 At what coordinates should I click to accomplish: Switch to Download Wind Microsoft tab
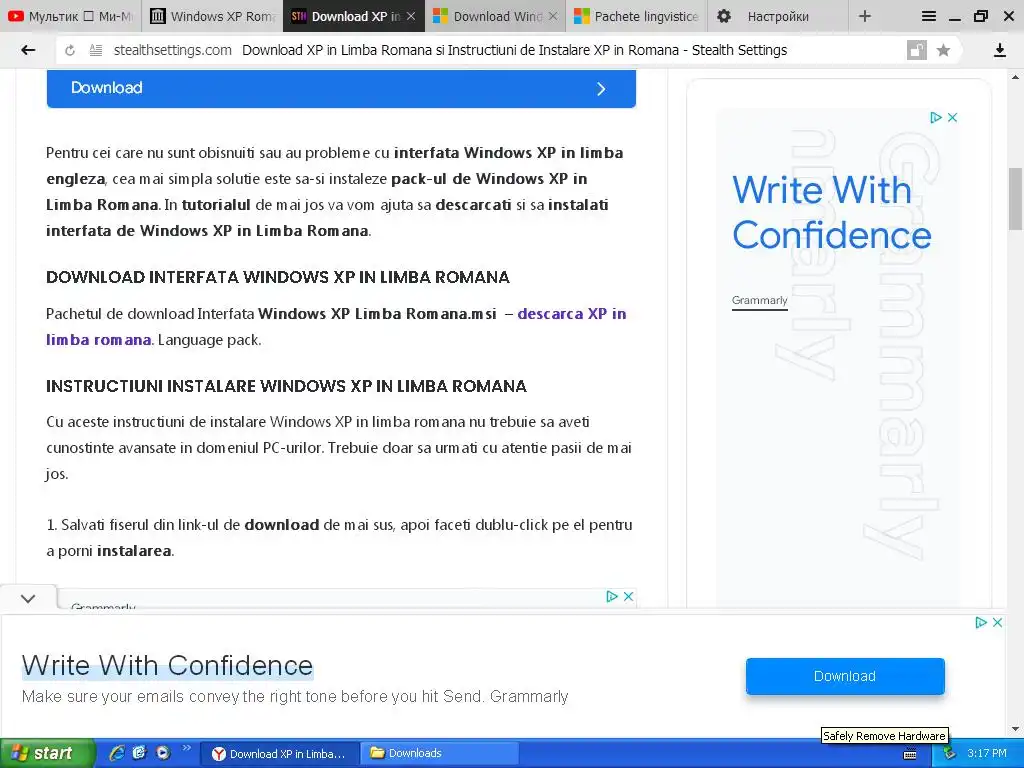click(495, 16)
